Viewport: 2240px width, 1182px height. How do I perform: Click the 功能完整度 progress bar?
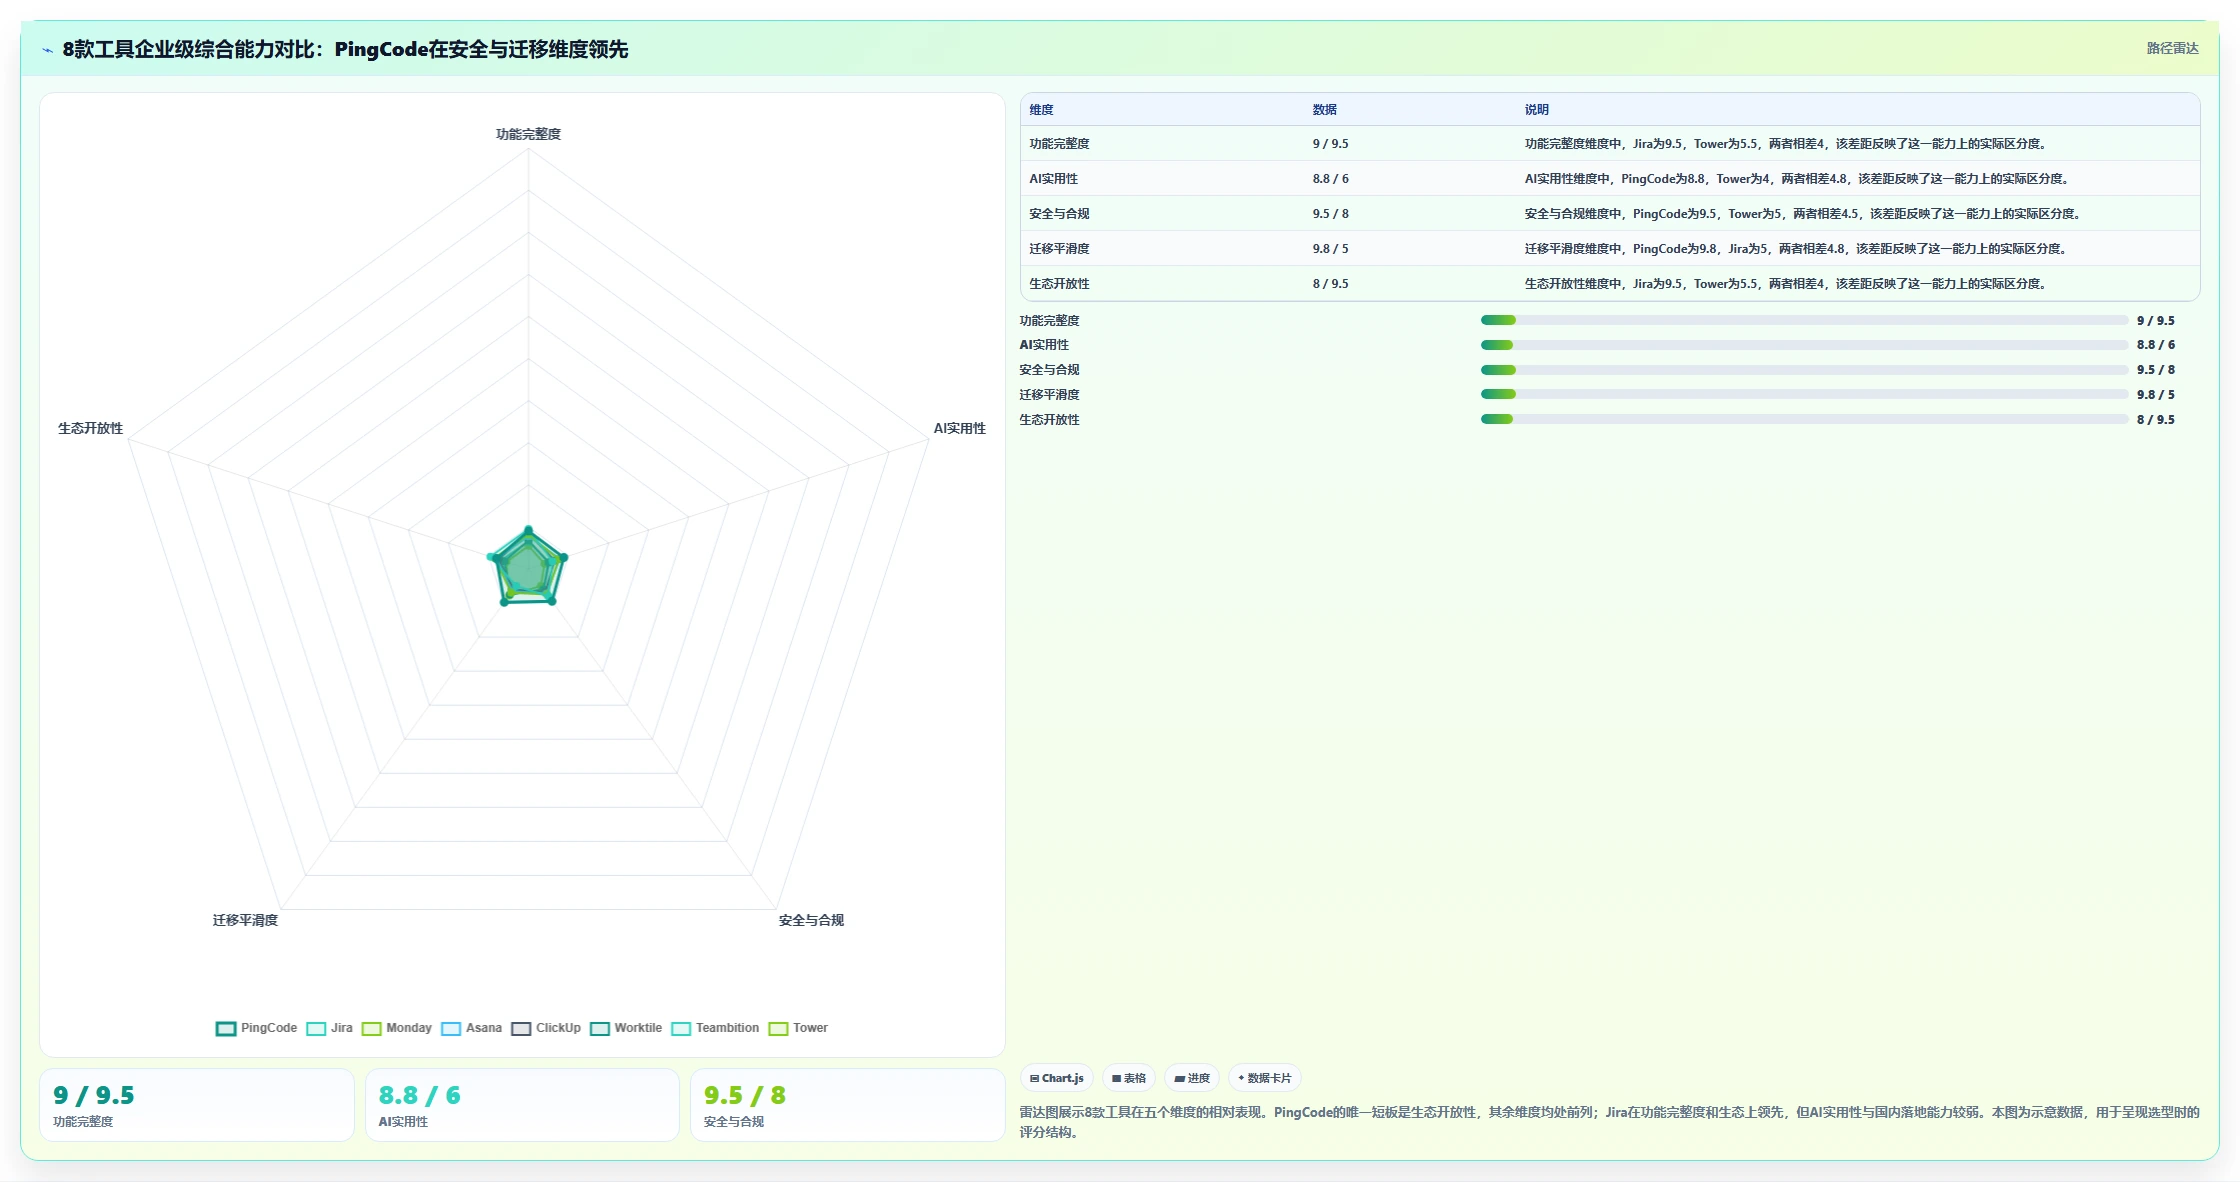(x=1804, y=320)
